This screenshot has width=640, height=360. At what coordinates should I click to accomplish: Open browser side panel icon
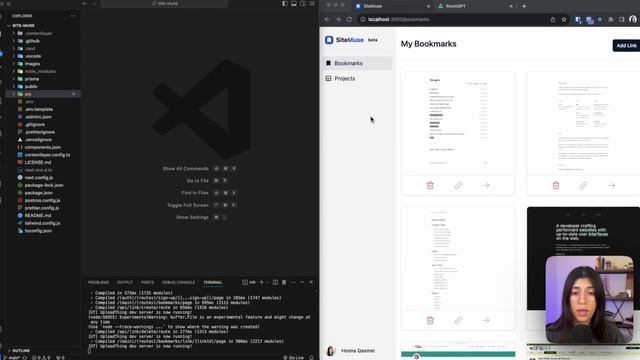[x=622, y=19]
